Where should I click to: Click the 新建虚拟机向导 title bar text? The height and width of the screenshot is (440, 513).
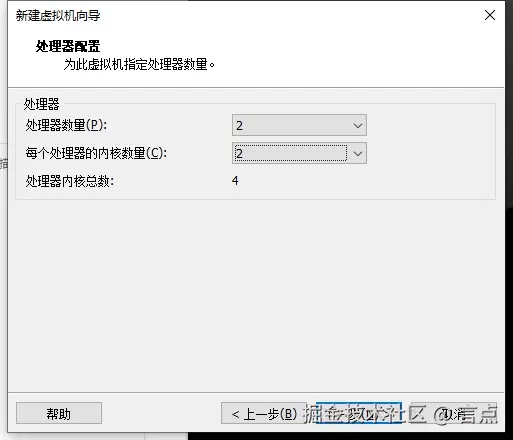pyautogui.click(x=58, y=16)
